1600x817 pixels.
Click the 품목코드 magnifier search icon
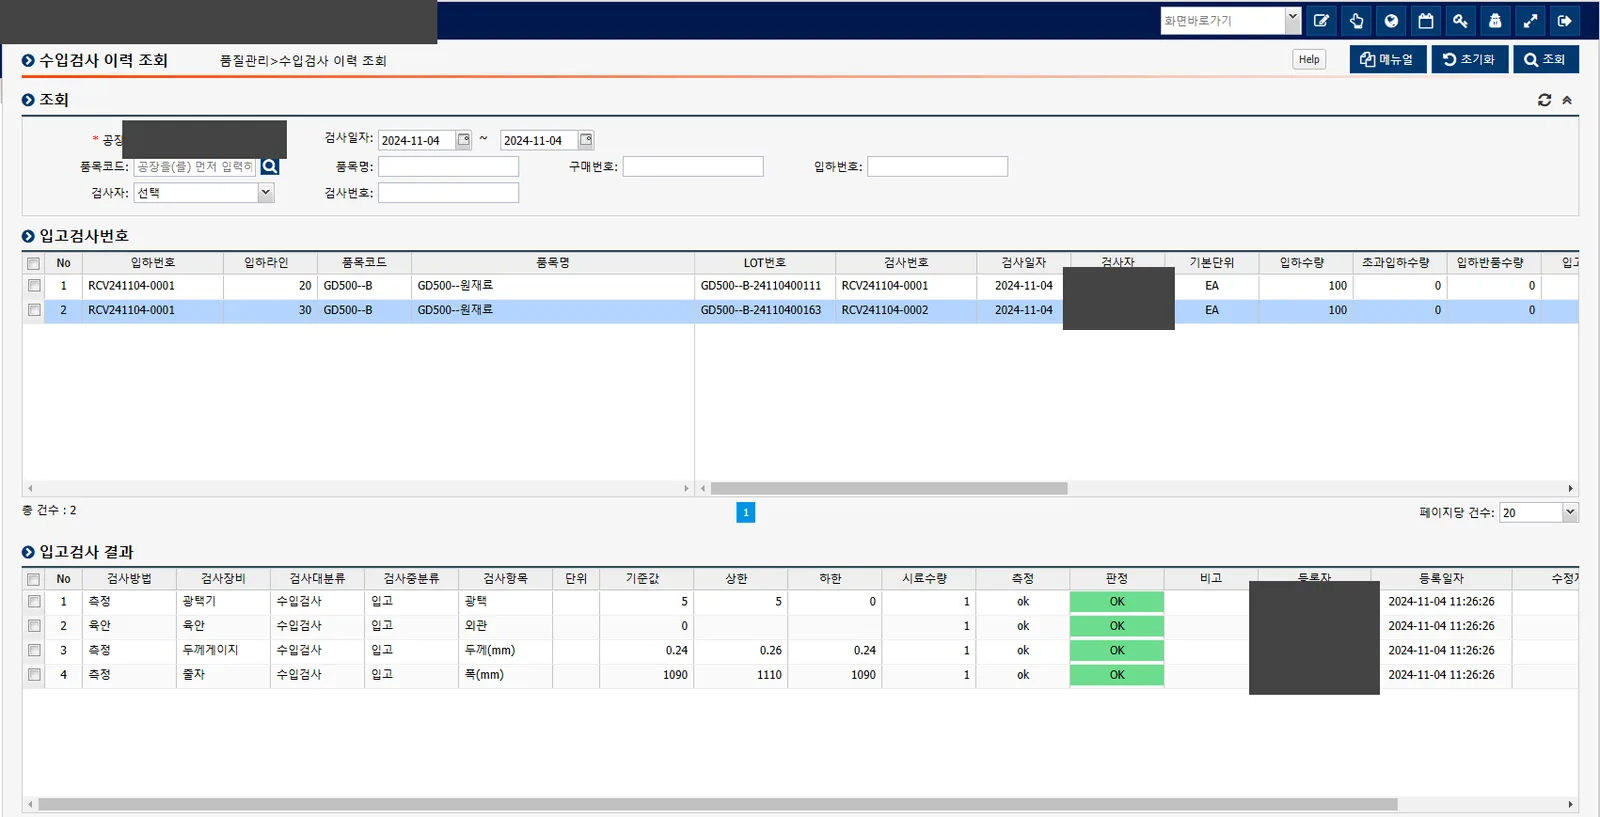[269, 167]
